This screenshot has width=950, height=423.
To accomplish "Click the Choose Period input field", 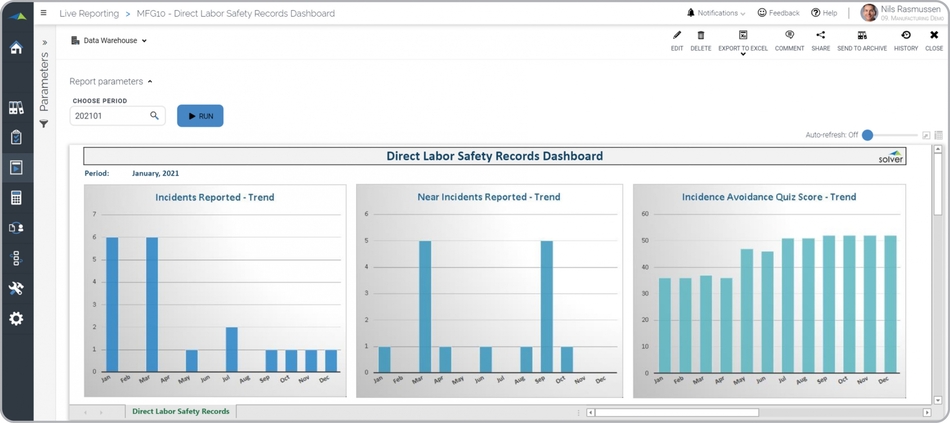I will [x=110, y=116].
